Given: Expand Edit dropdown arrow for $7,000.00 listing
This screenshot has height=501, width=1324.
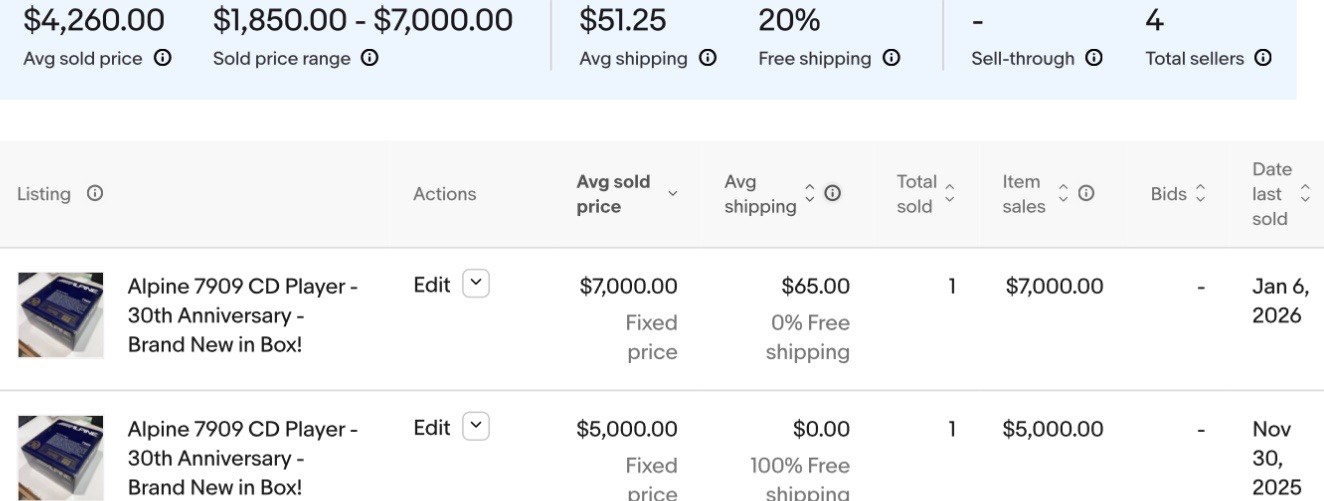Looking at the screenshot, I should [476, 284].
